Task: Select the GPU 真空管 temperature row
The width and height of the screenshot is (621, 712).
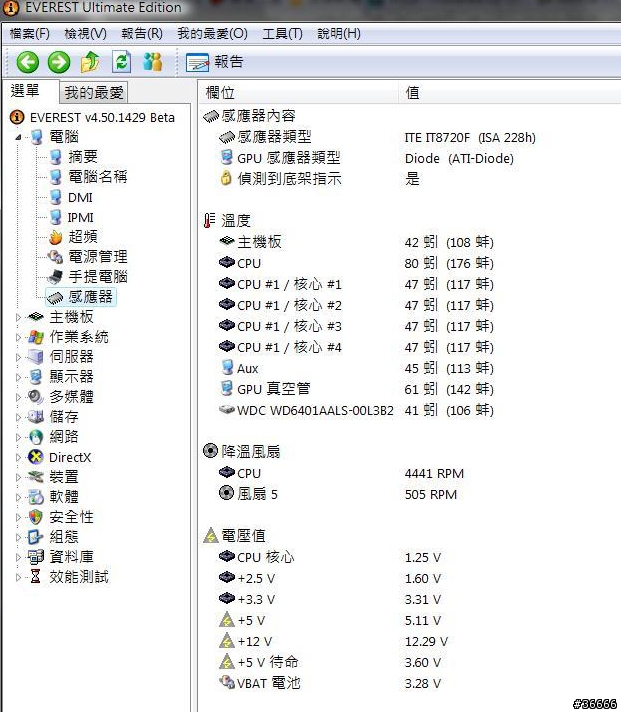Action: tap(356, 389)
